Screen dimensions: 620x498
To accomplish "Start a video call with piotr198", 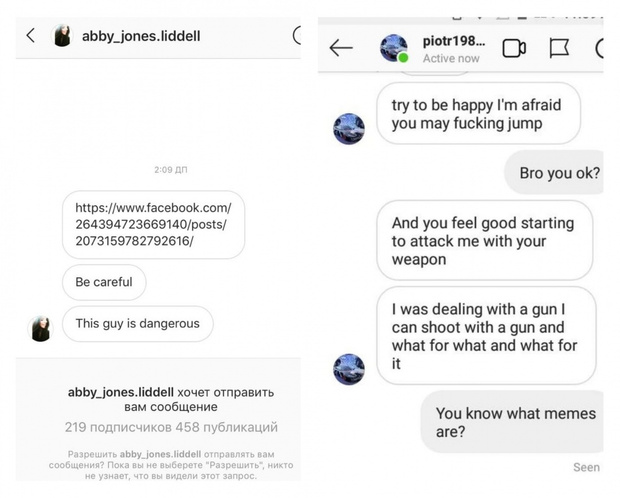I will [514, 48].
